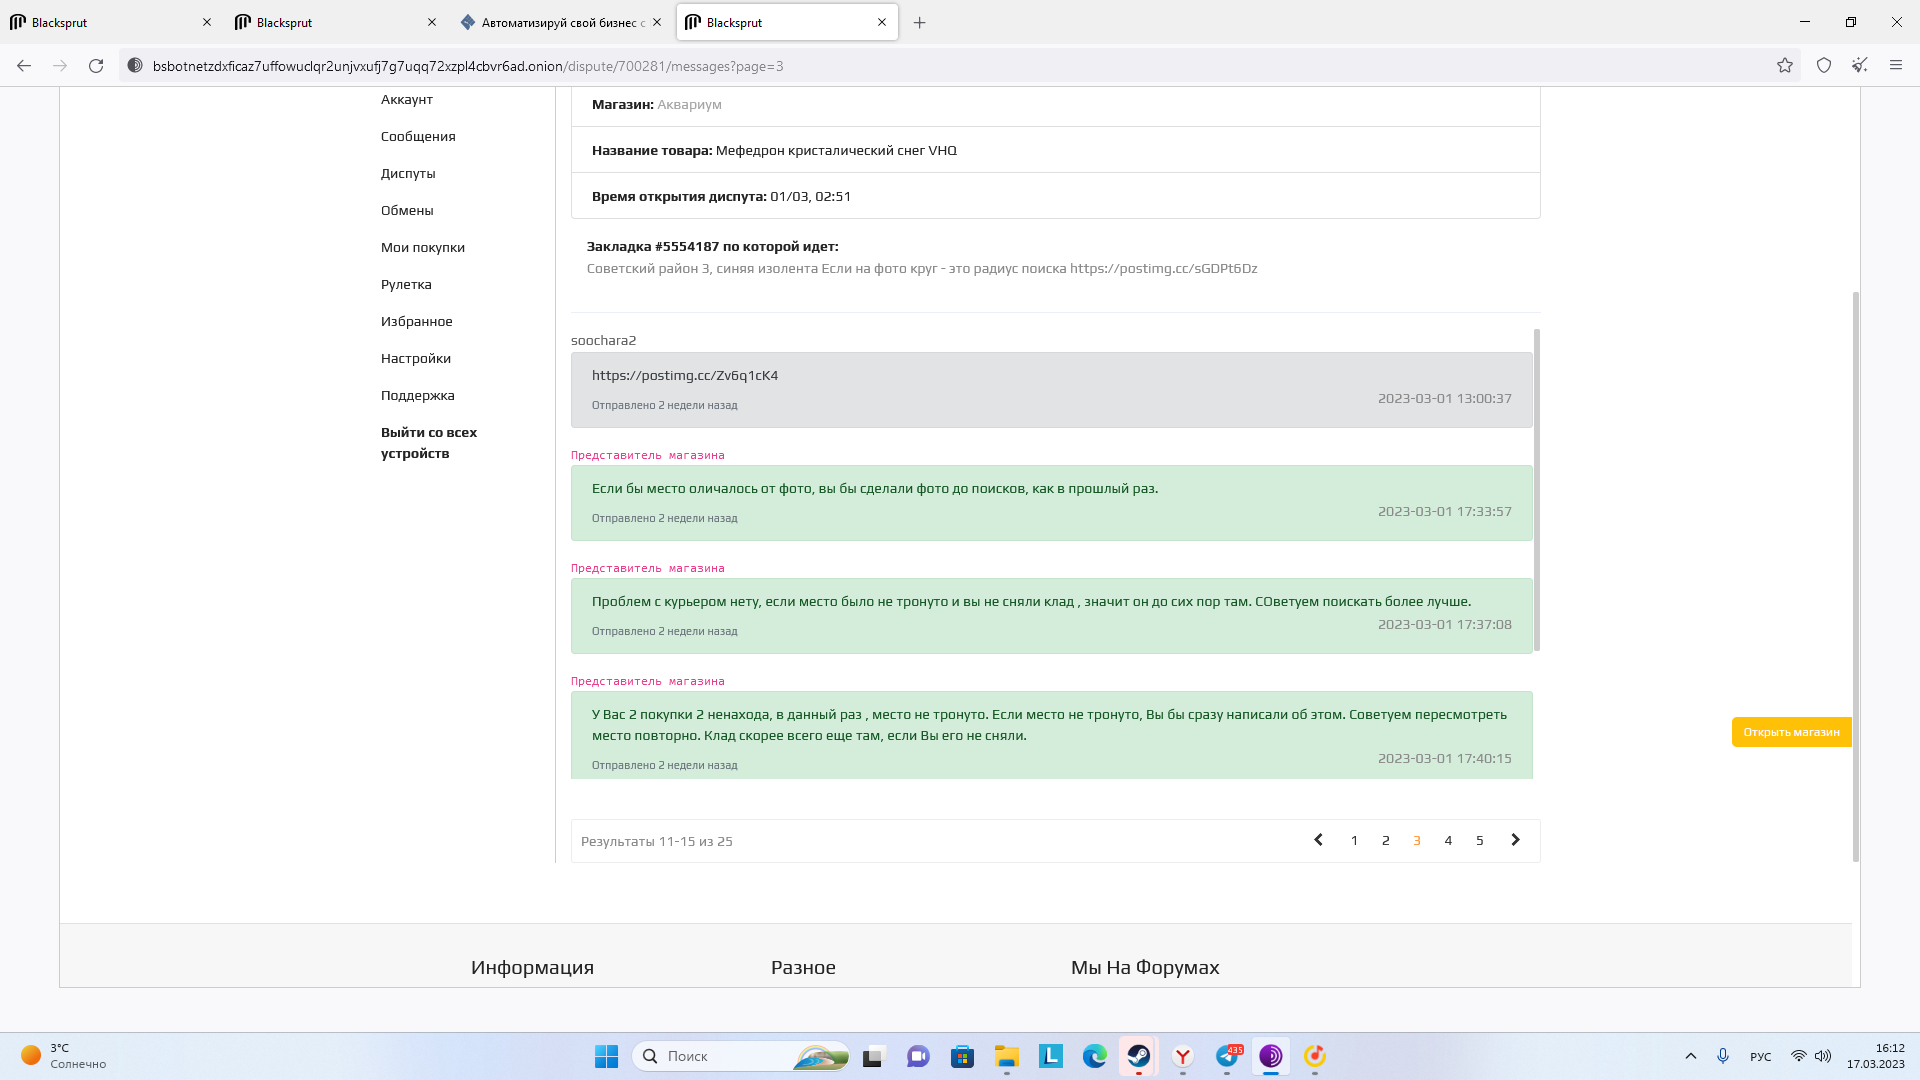Open the weather widget showing 3°C

click(x=64, y=1056)
